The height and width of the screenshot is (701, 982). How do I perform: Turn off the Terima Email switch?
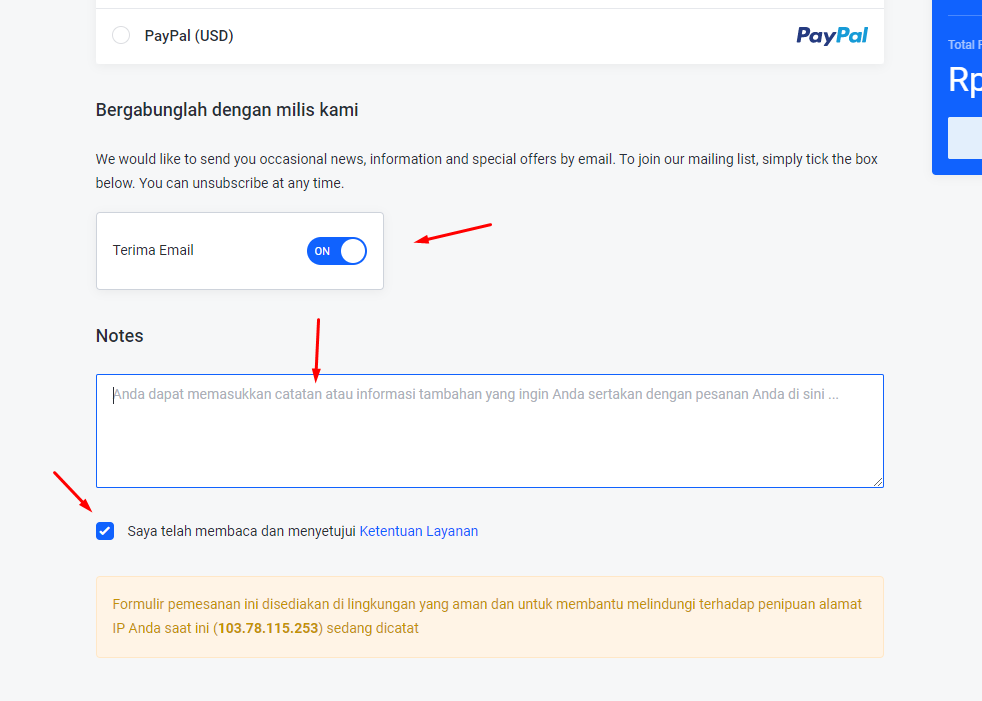click(337, 251)
